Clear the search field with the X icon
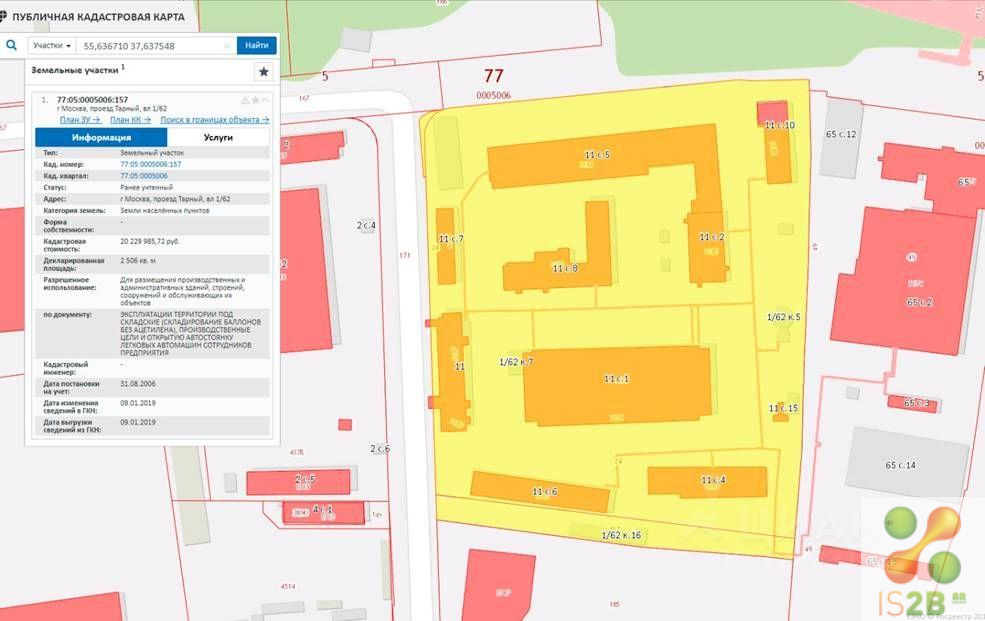This screenshot has height=621, width=985. click(x=225, y=46)
